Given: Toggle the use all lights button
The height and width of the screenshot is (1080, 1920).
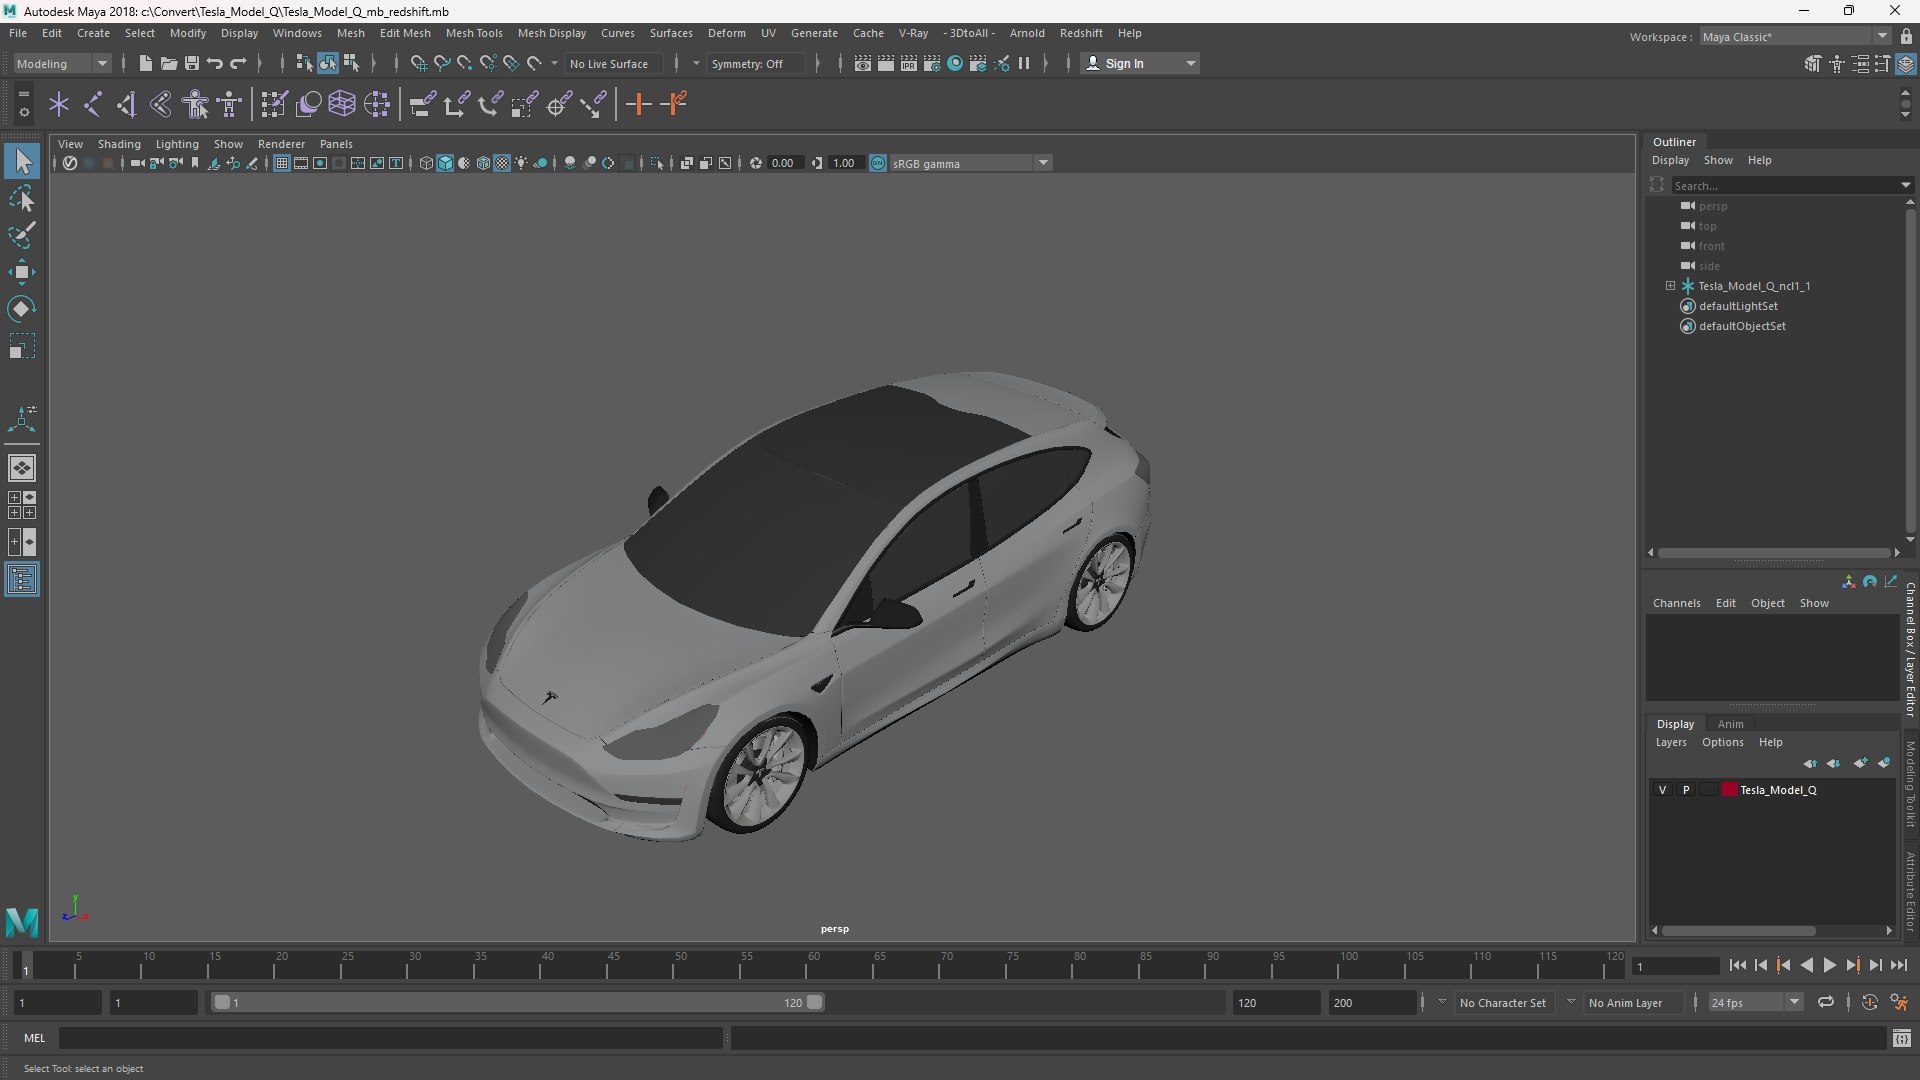Looking at the screenshot, I should click(521, 163).
